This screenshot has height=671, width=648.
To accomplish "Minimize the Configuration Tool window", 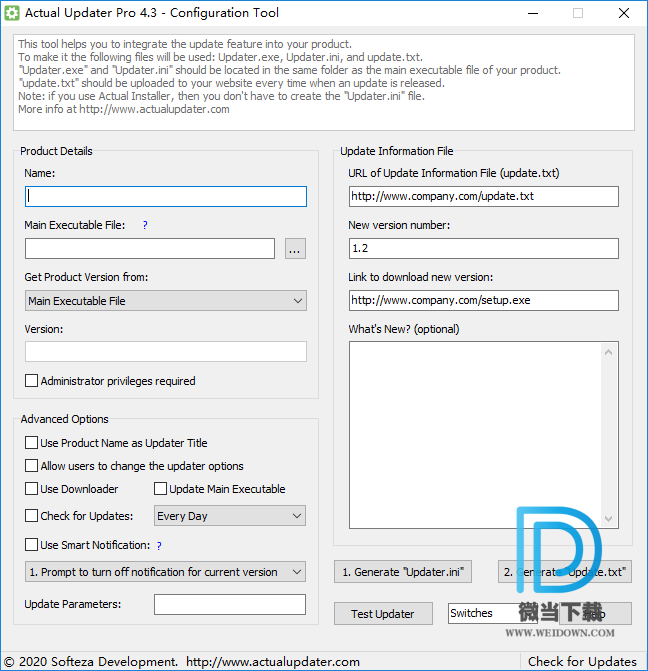I will pyautogui.click(x=533, y=13).
